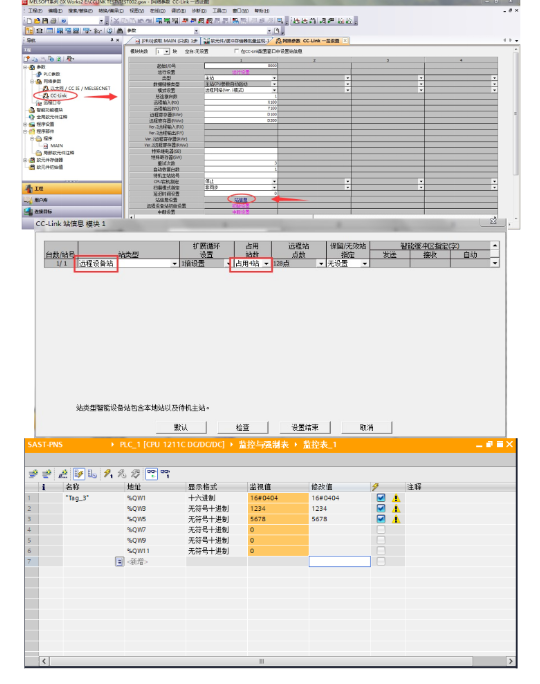Open occupied stations dropdown showing 占用4站
The height and width of the screenshot is (684, 540).
pos(266,263)
